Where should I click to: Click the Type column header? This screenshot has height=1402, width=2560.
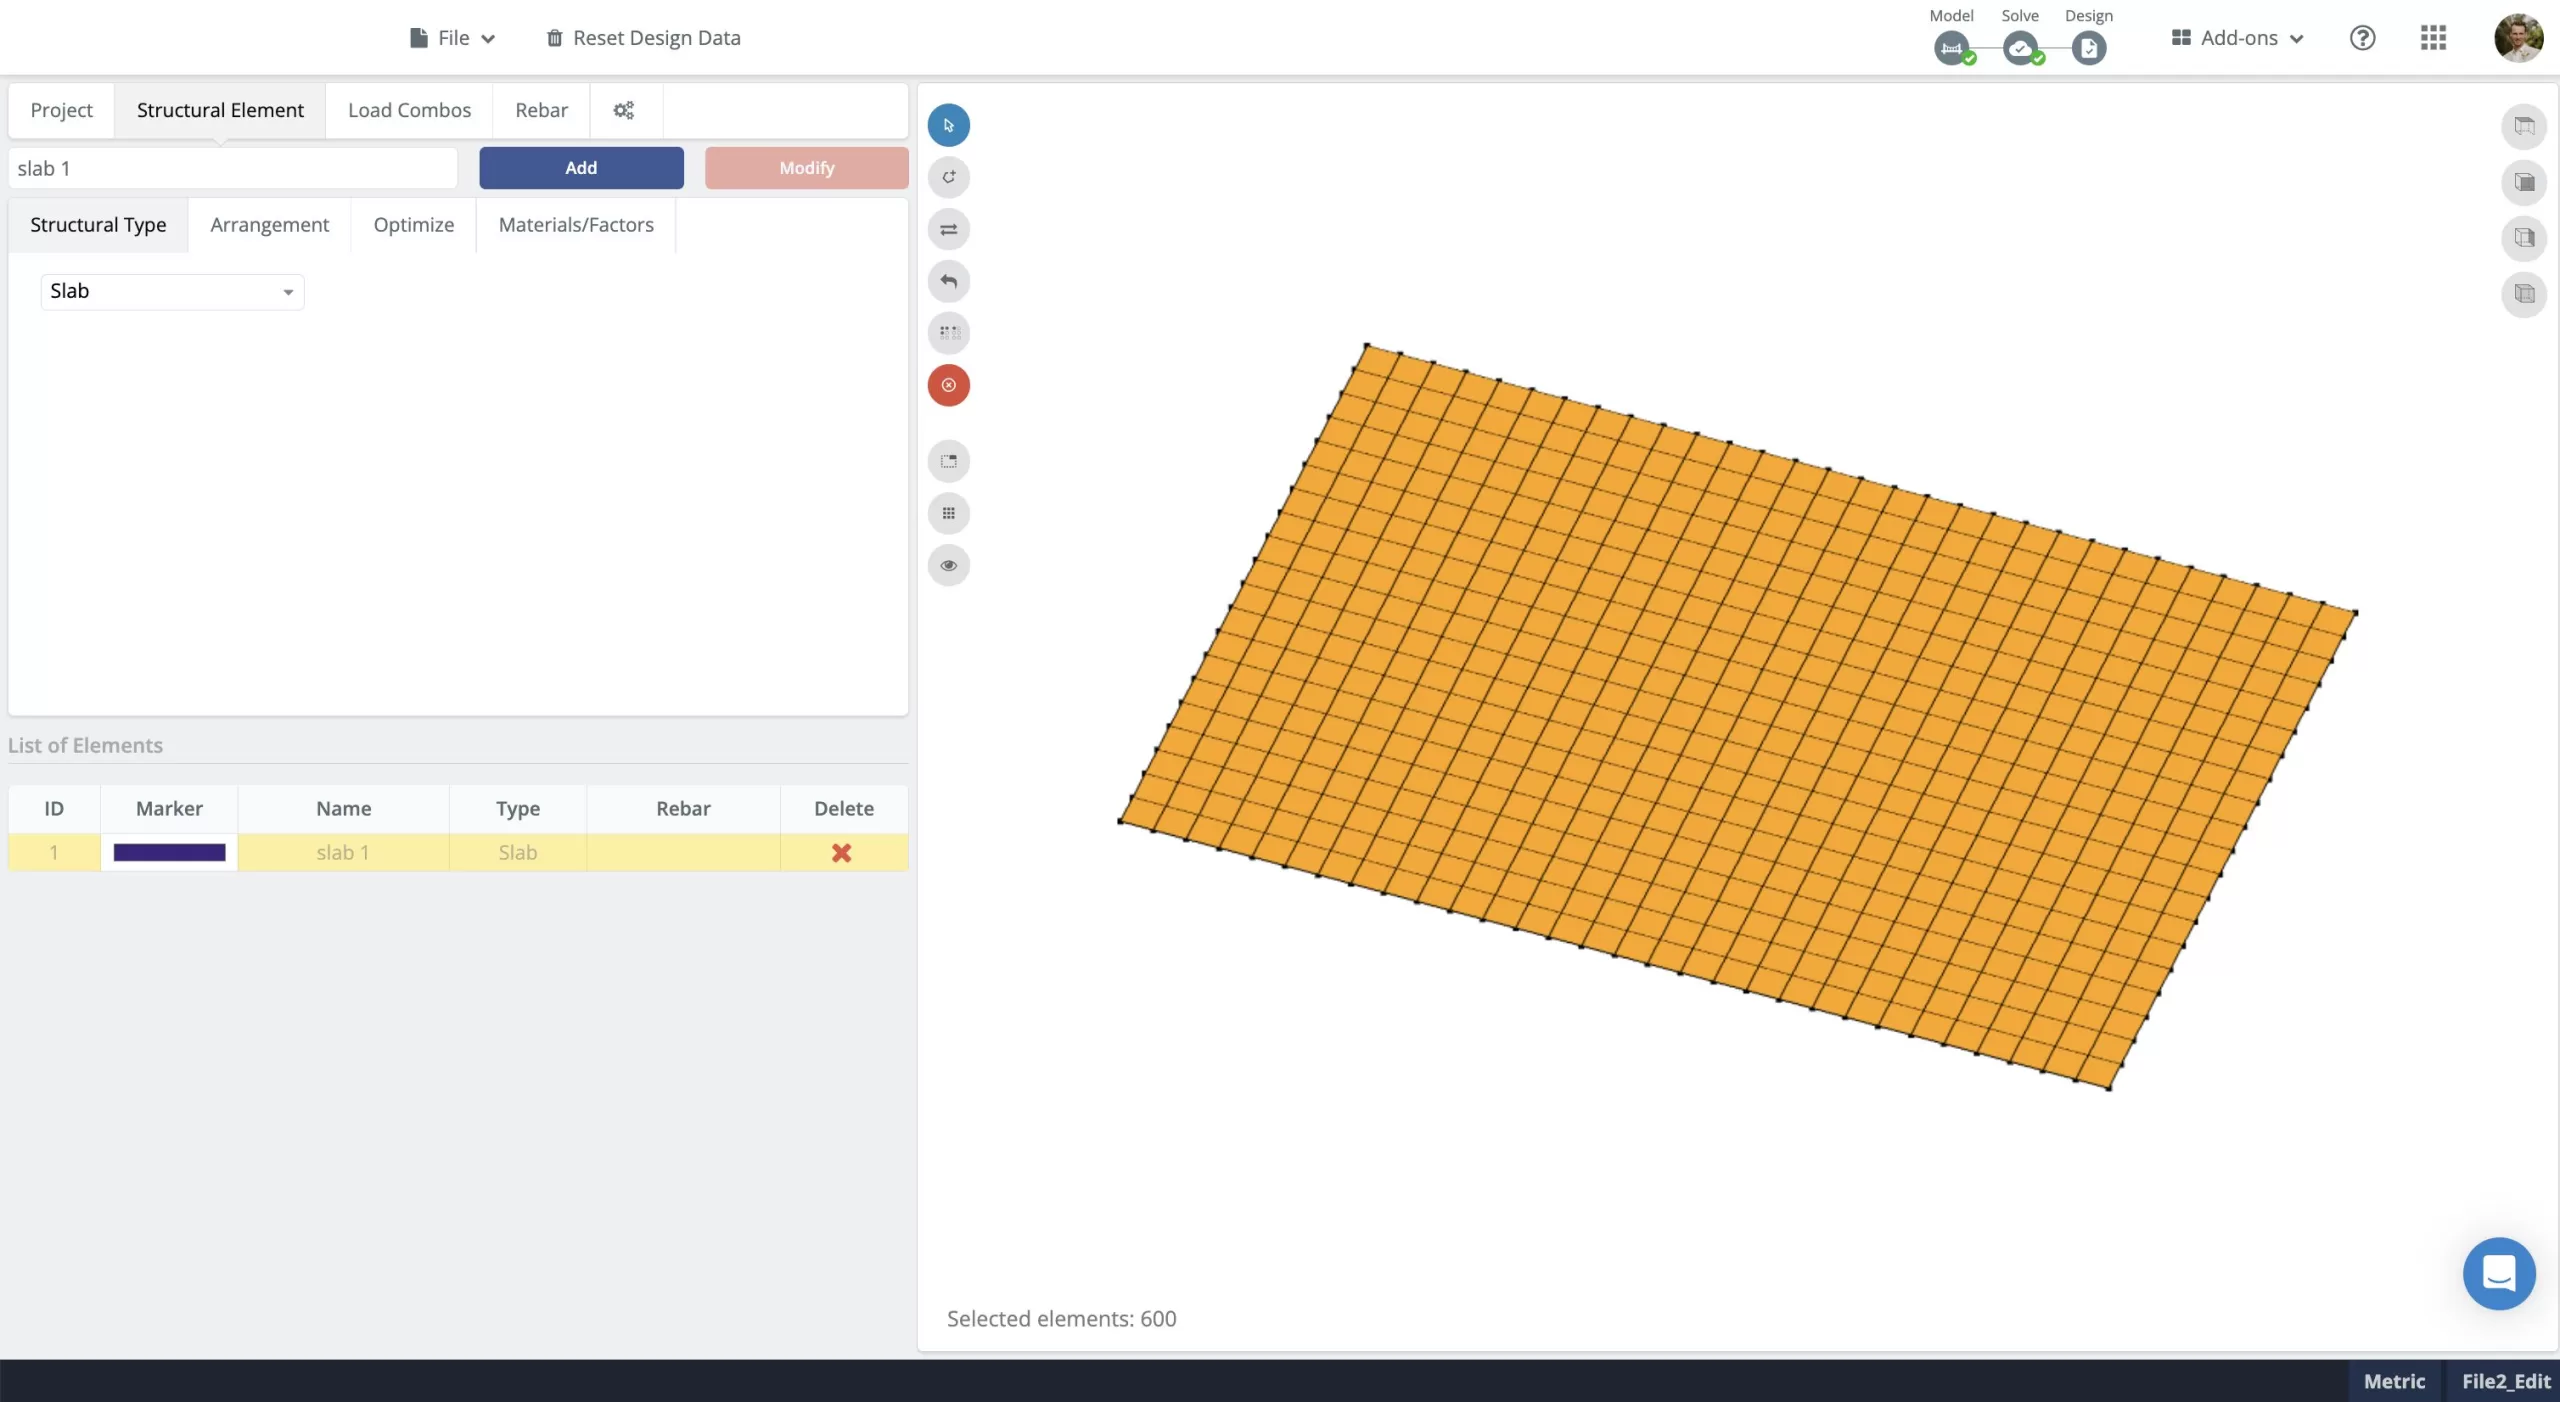click(x=517, y=809)
